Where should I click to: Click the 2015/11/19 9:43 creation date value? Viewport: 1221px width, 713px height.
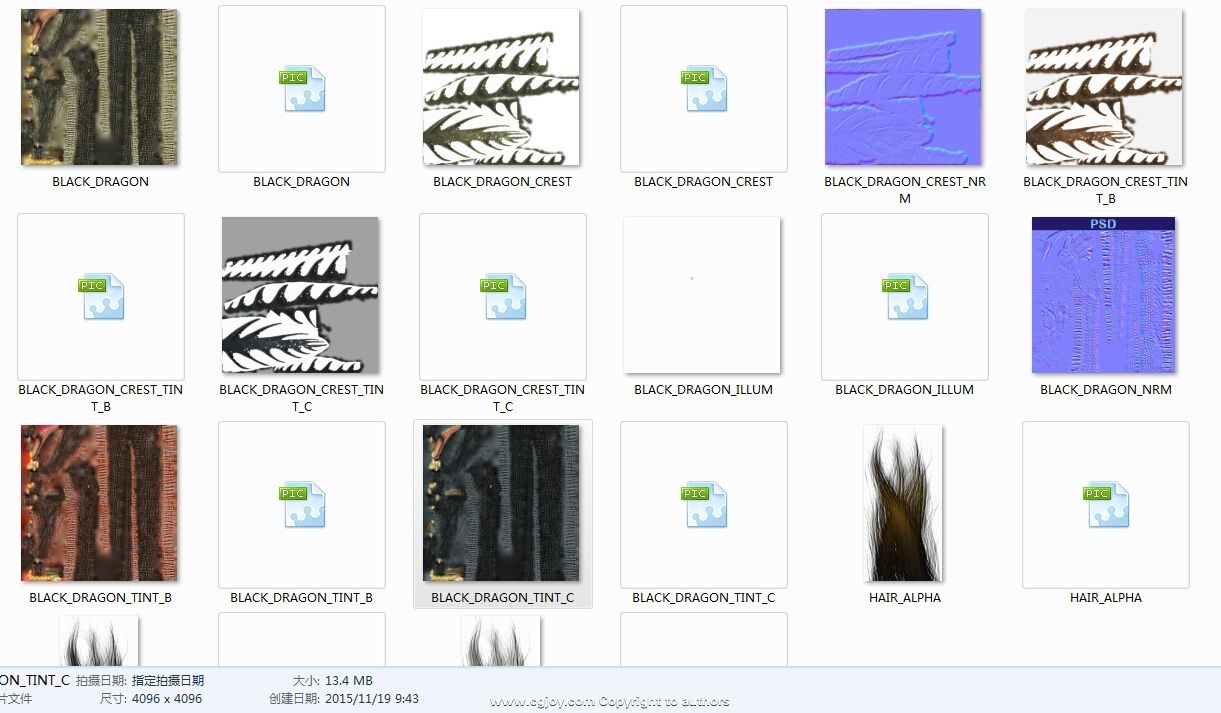point(372,699)
